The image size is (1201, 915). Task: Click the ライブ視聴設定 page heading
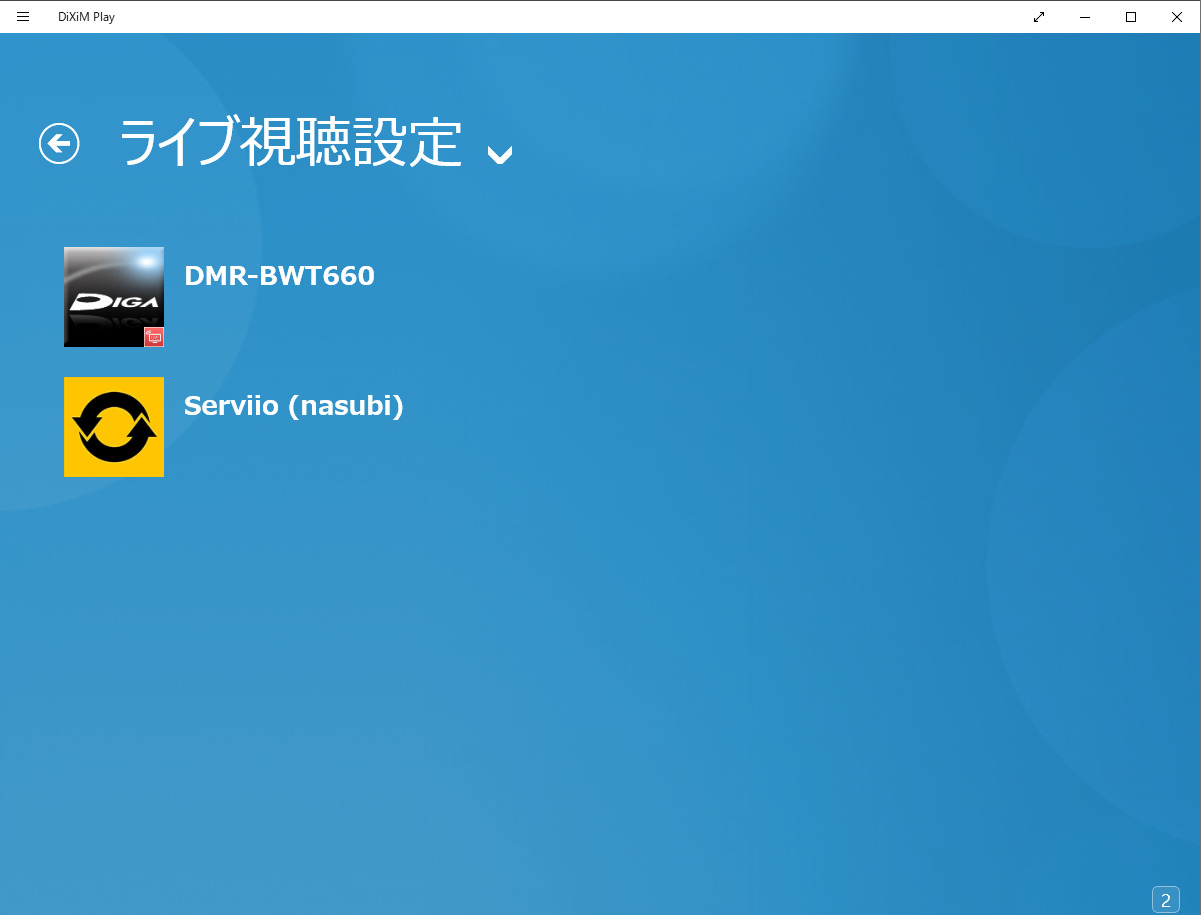290,143
